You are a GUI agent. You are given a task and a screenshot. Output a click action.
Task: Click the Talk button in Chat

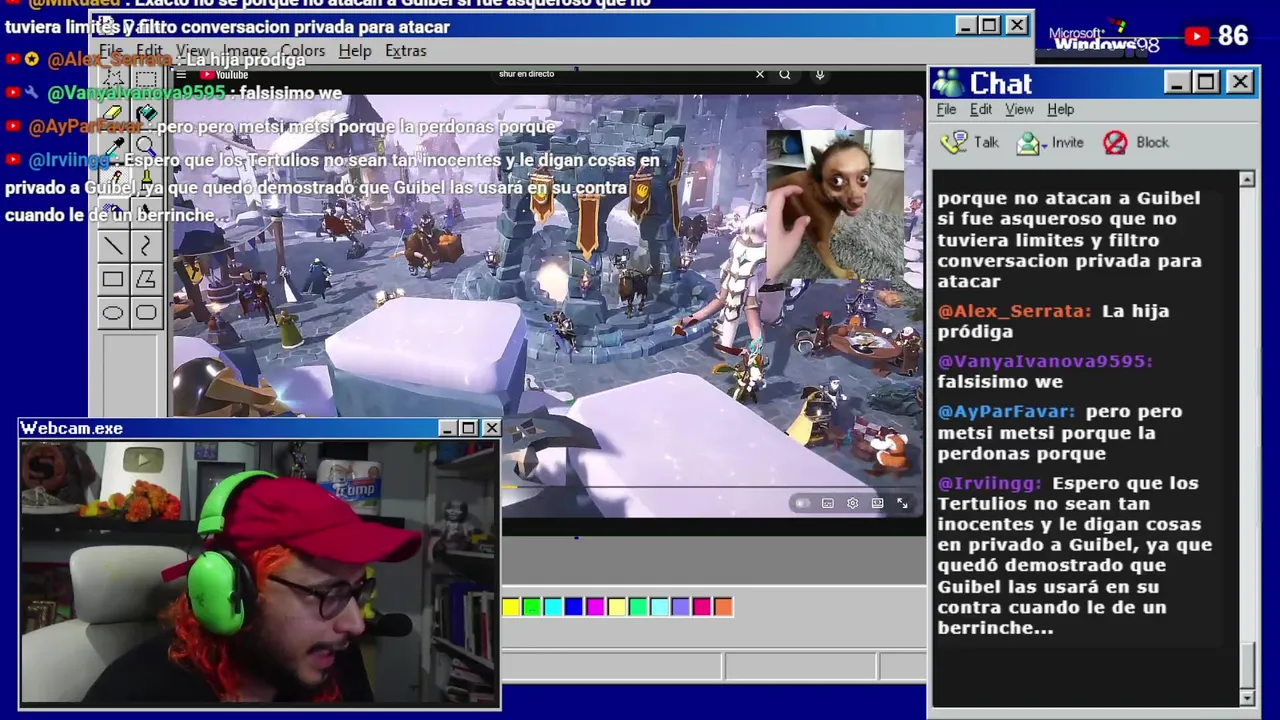970,142
